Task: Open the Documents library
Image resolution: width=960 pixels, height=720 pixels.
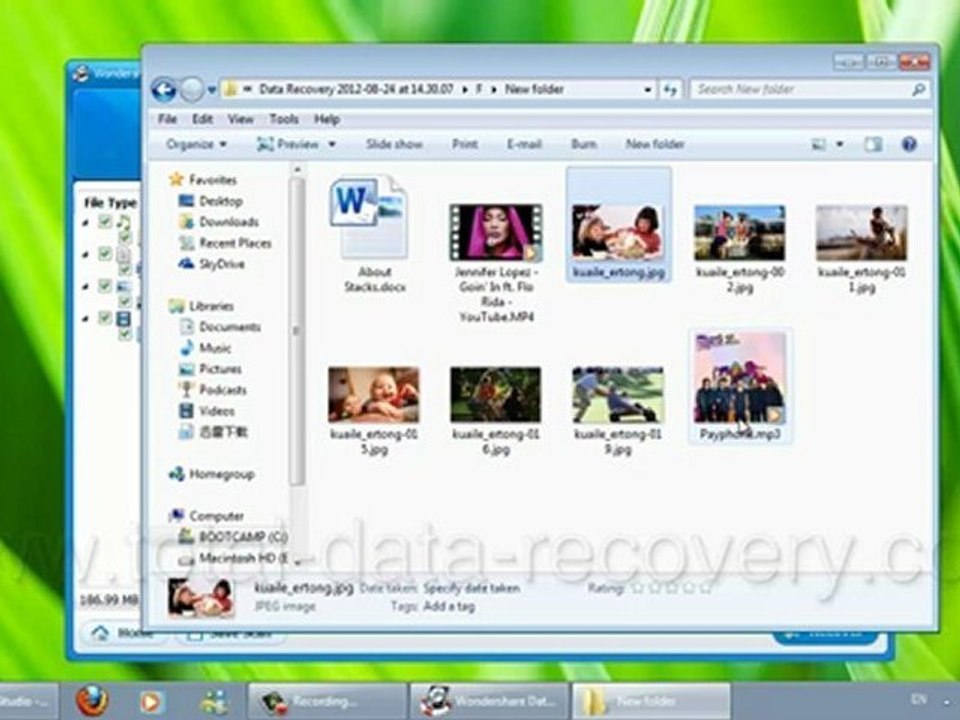Action: 230,327
